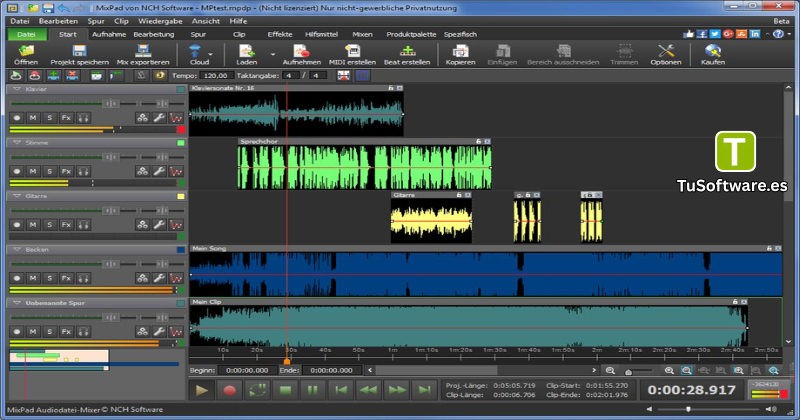Toggle the lock on Mein Song clip
The width and height of the screenshot is (800, 420).
click(769, 249)
